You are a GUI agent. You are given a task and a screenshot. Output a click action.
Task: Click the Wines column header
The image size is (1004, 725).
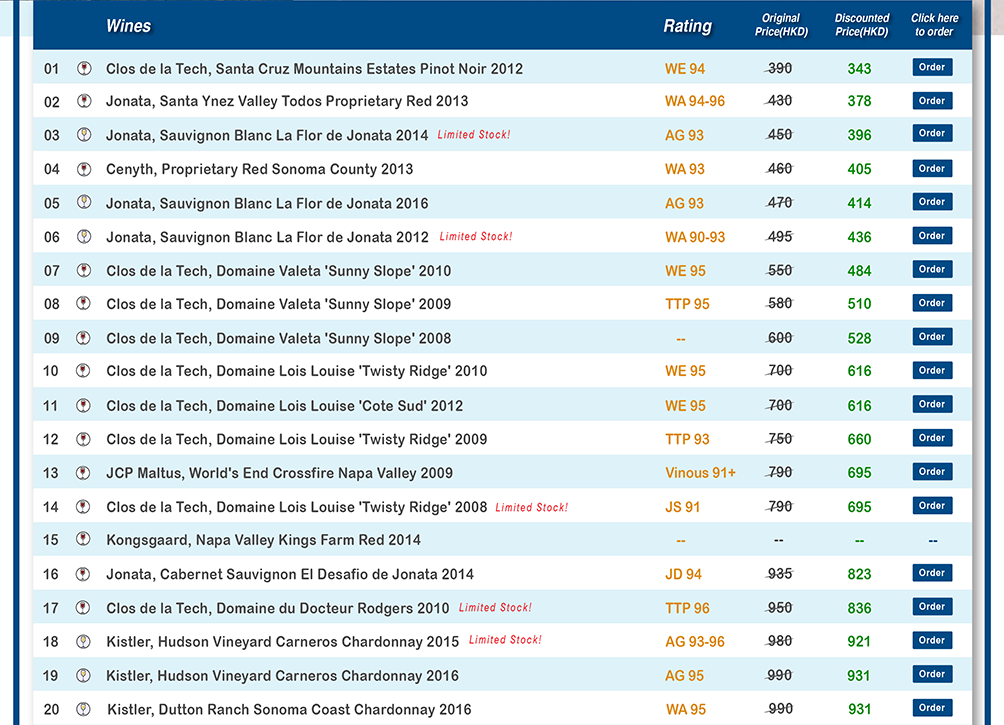coord(129,26)
